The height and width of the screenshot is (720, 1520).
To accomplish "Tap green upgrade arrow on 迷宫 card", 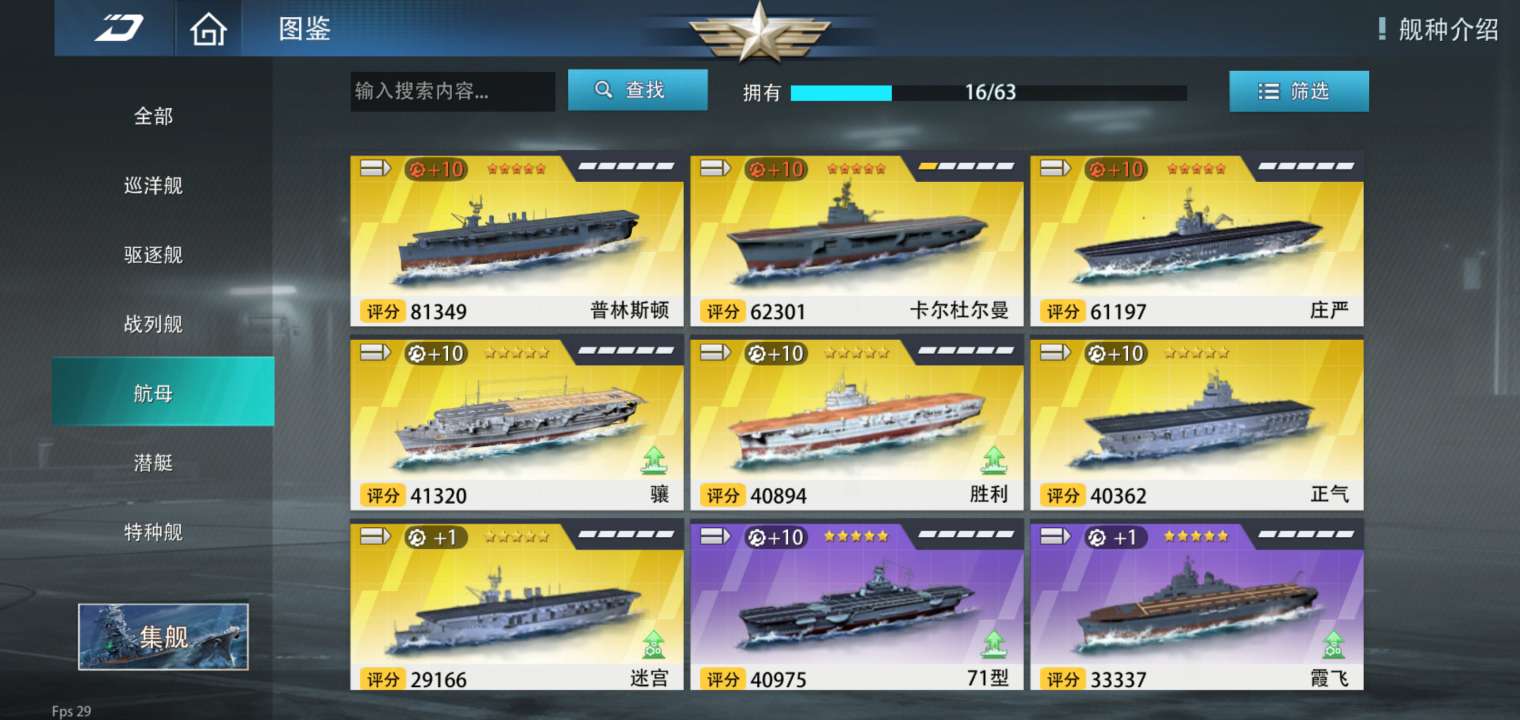I will 653,643.
